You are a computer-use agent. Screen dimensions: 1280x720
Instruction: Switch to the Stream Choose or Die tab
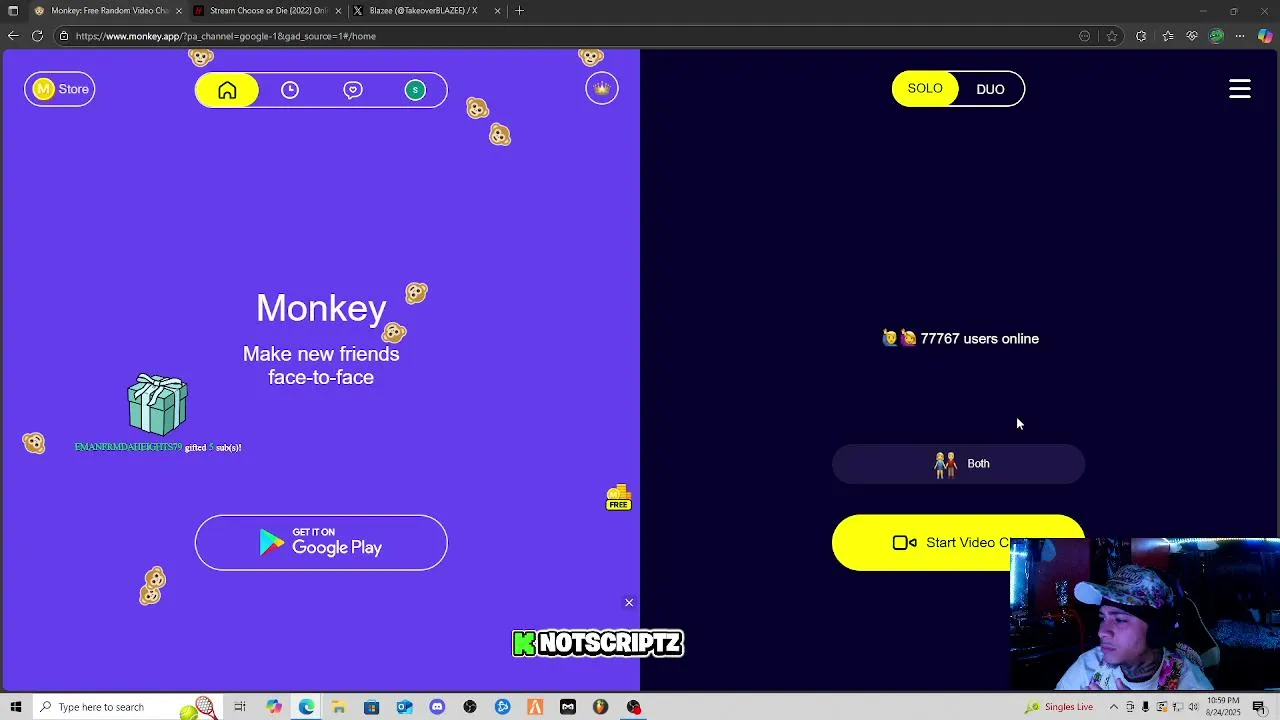coord(268,11)
